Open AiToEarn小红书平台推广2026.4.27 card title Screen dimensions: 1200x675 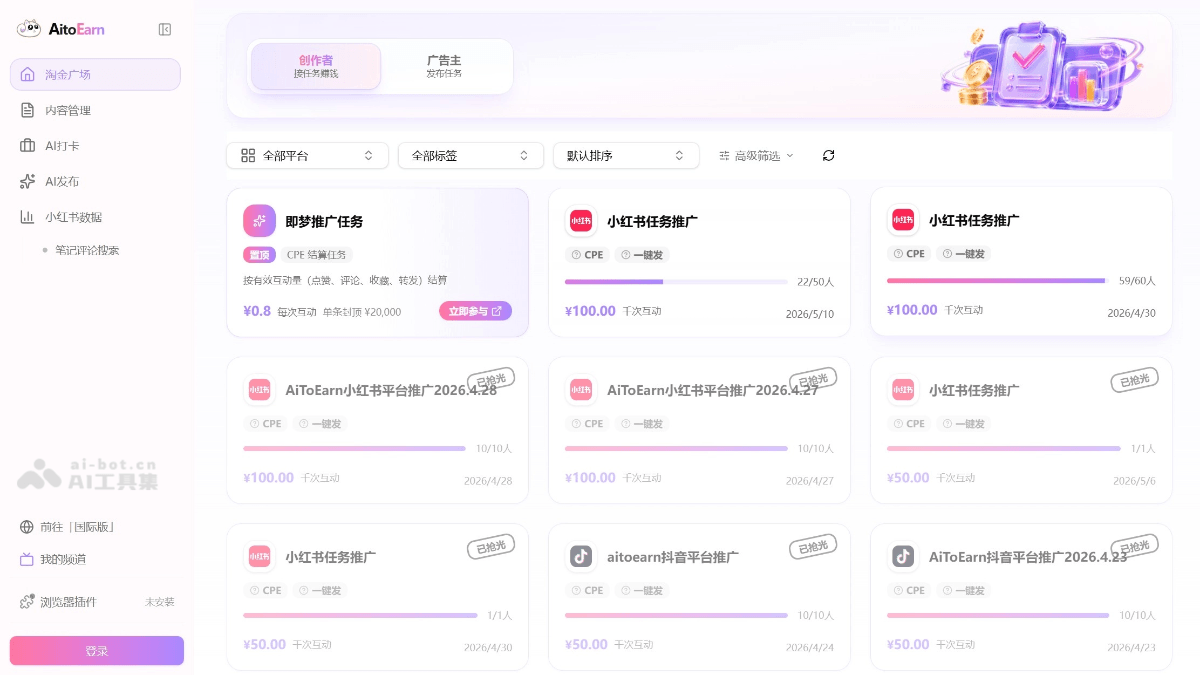pyautogui.click(x=713, y=390)
